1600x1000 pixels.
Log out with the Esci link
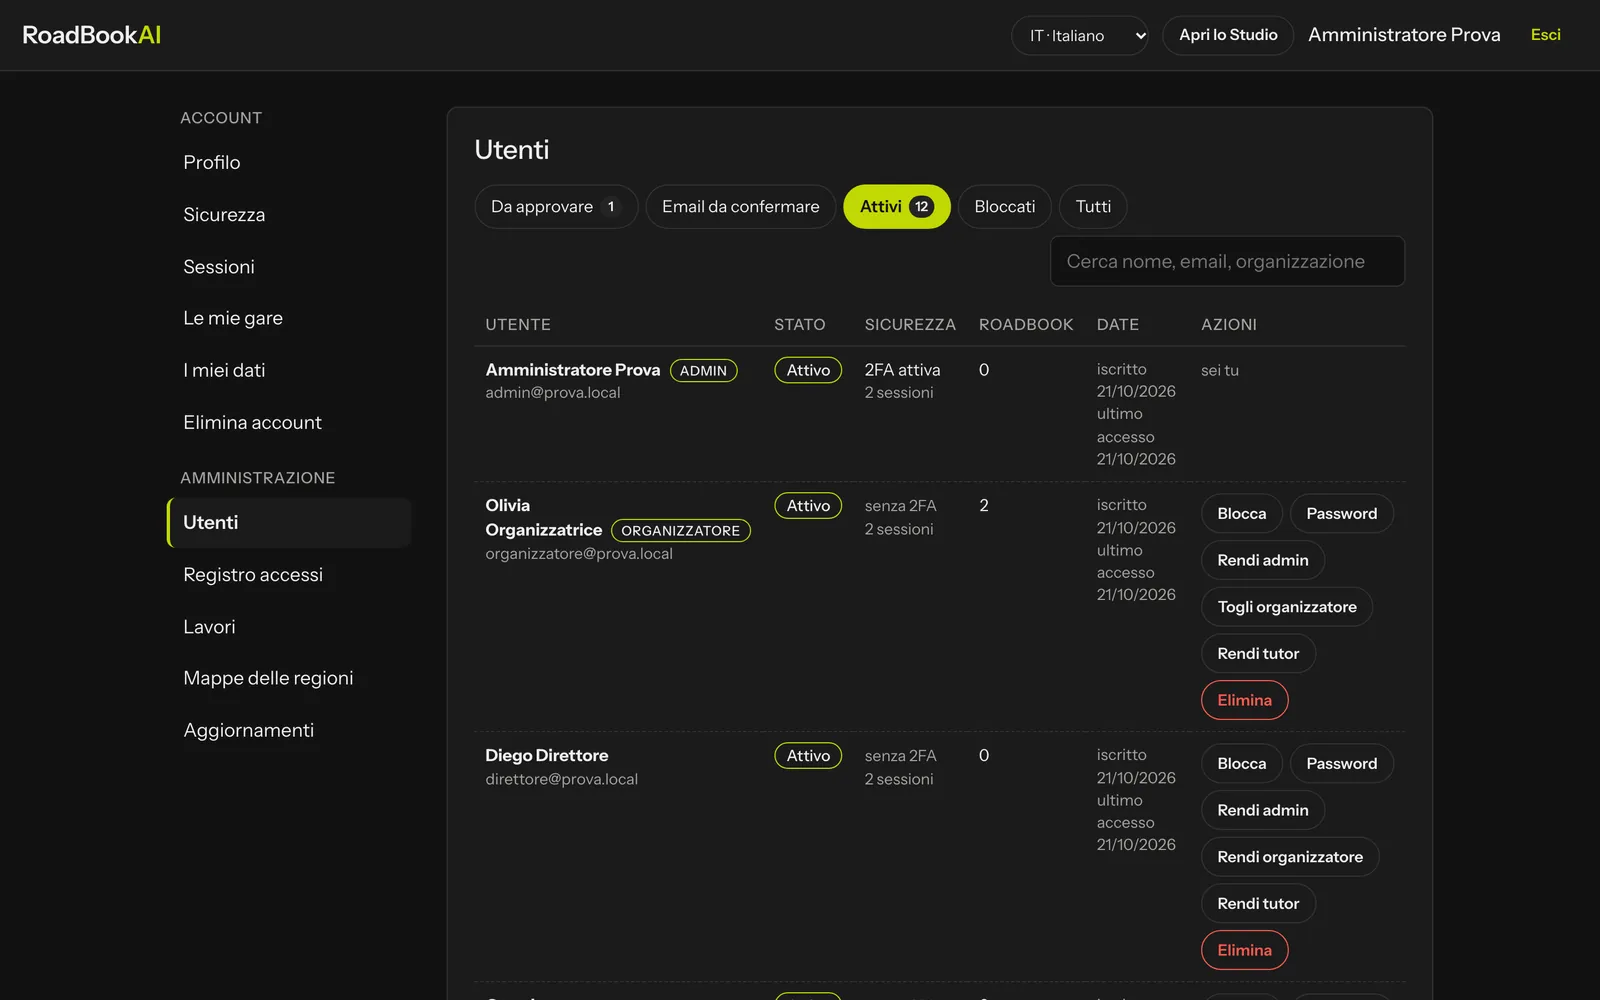1545,35
